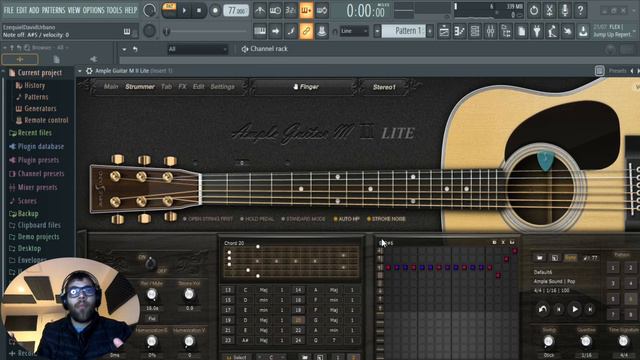Open the OPTIONS menu
The width and height of the screenshot is (640, 360).
click(x=93, y=10)
